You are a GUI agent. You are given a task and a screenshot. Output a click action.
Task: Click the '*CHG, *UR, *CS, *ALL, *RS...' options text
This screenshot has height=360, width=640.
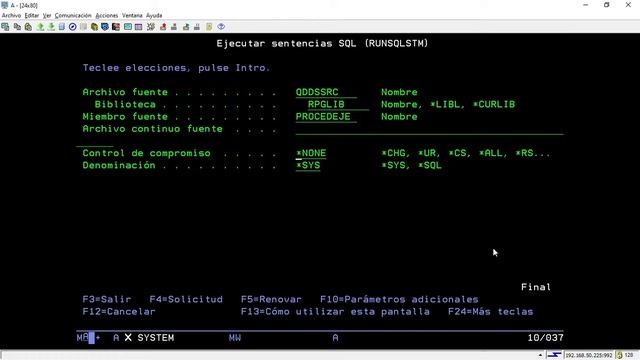point(466,153)
